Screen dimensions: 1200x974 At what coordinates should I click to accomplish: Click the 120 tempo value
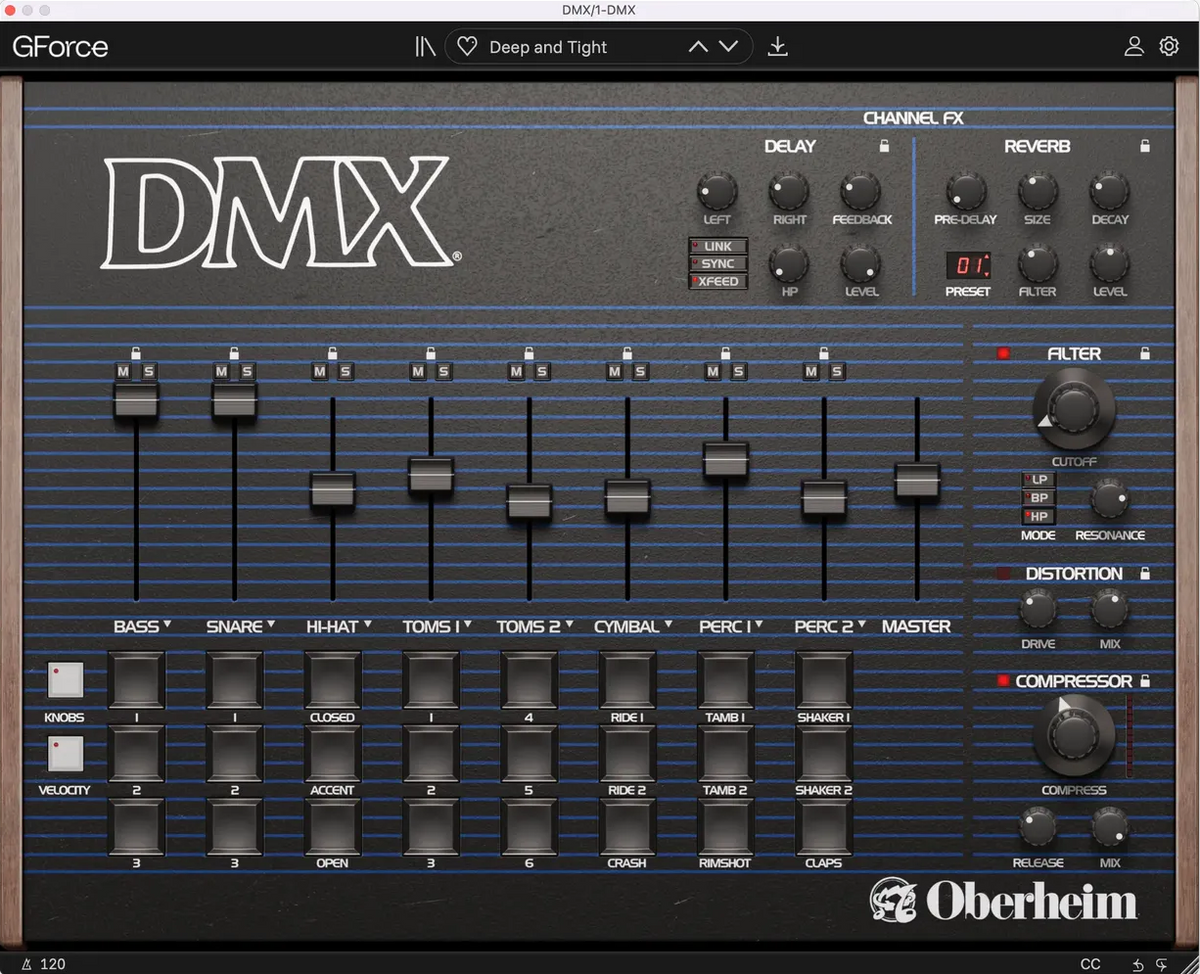tap(53, 965)
